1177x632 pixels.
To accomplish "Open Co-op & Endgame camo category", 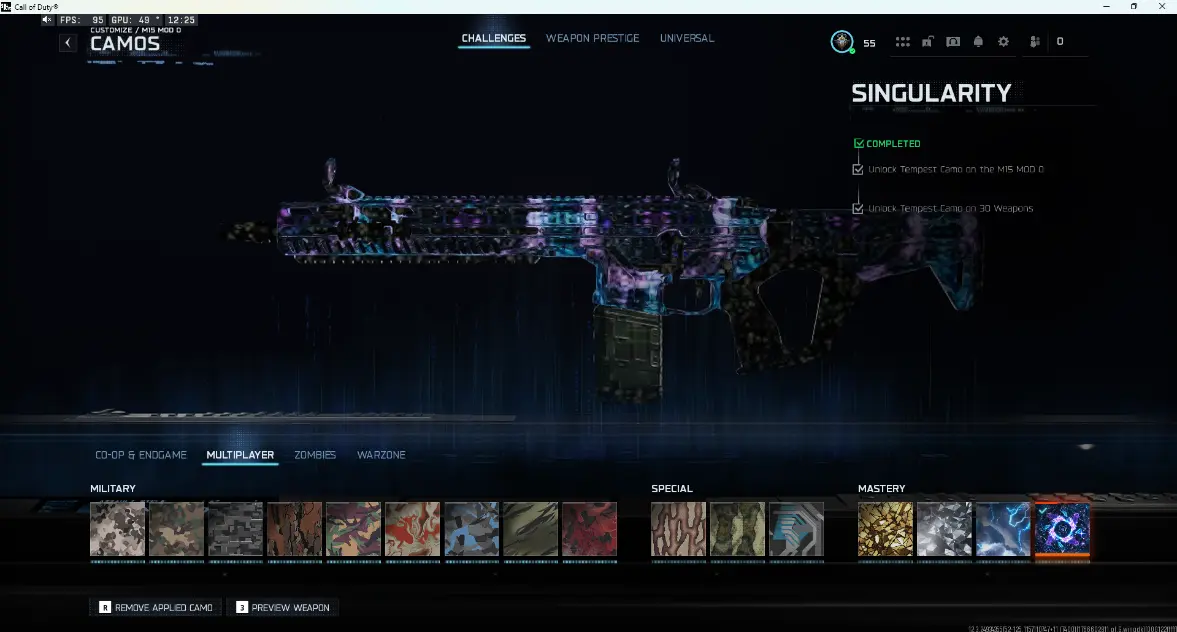I will [x=141, y=455].
